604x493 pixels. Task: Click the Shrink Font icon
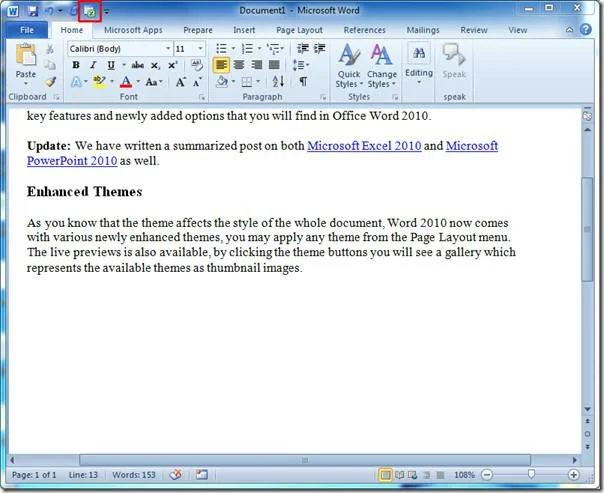point(197,82)
